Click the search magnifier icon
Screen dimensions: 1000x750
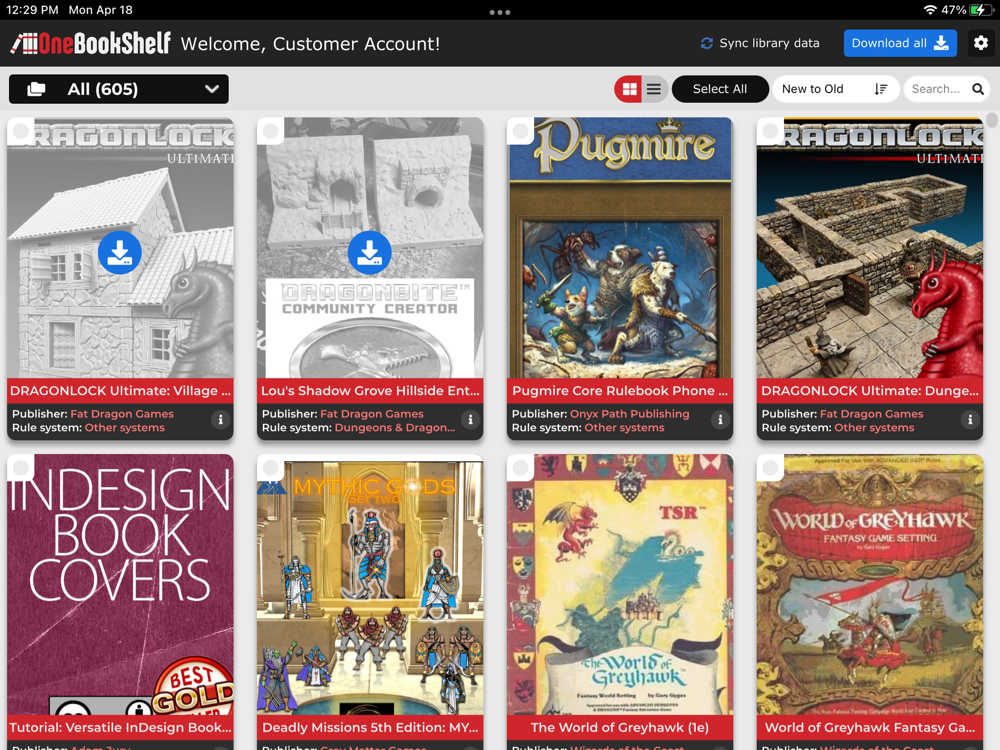[978, 89]
